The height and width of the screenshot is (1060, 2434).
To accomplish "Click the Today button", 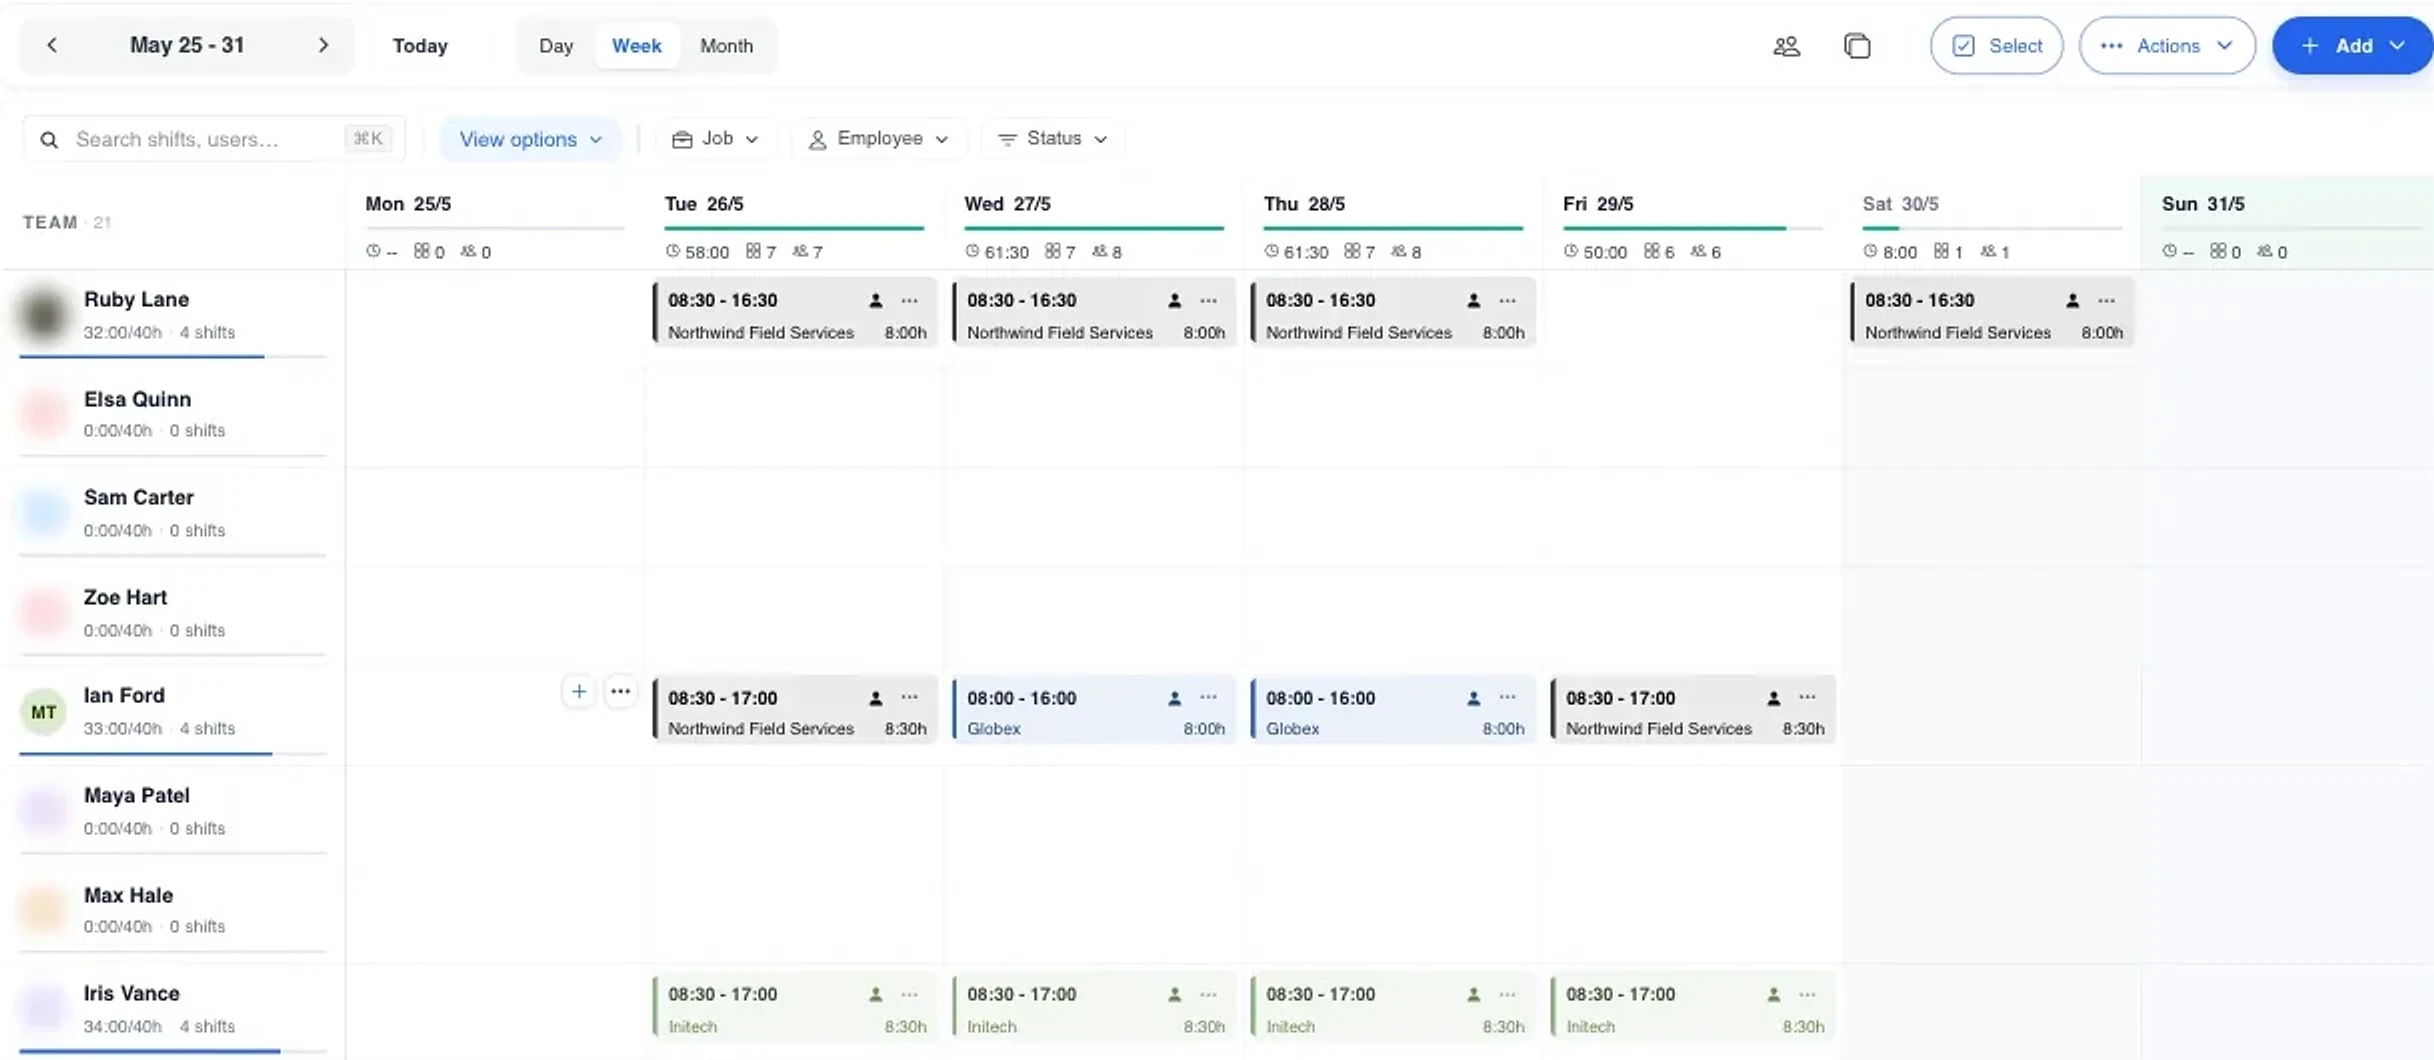I will pyautogui.click(x=420, y=46).
